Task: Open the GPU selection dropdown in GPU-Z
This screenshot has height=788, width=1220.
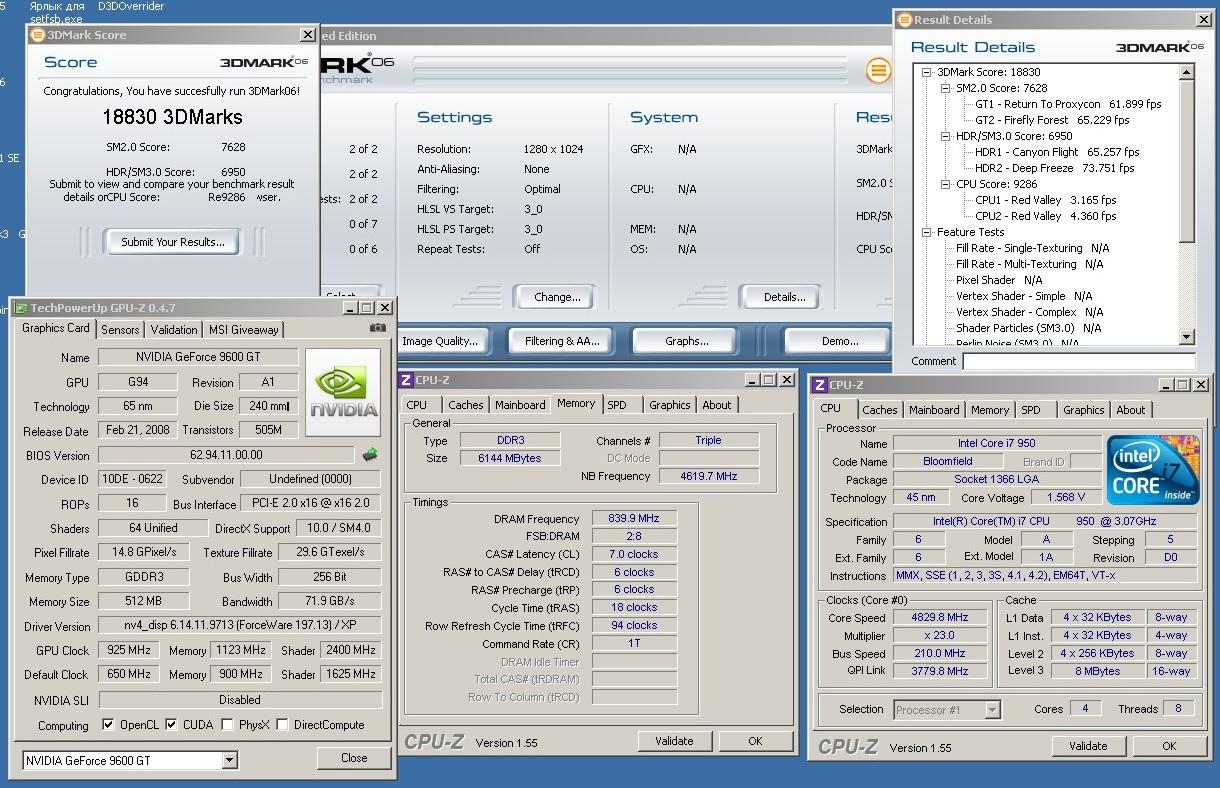Action: 230,761
